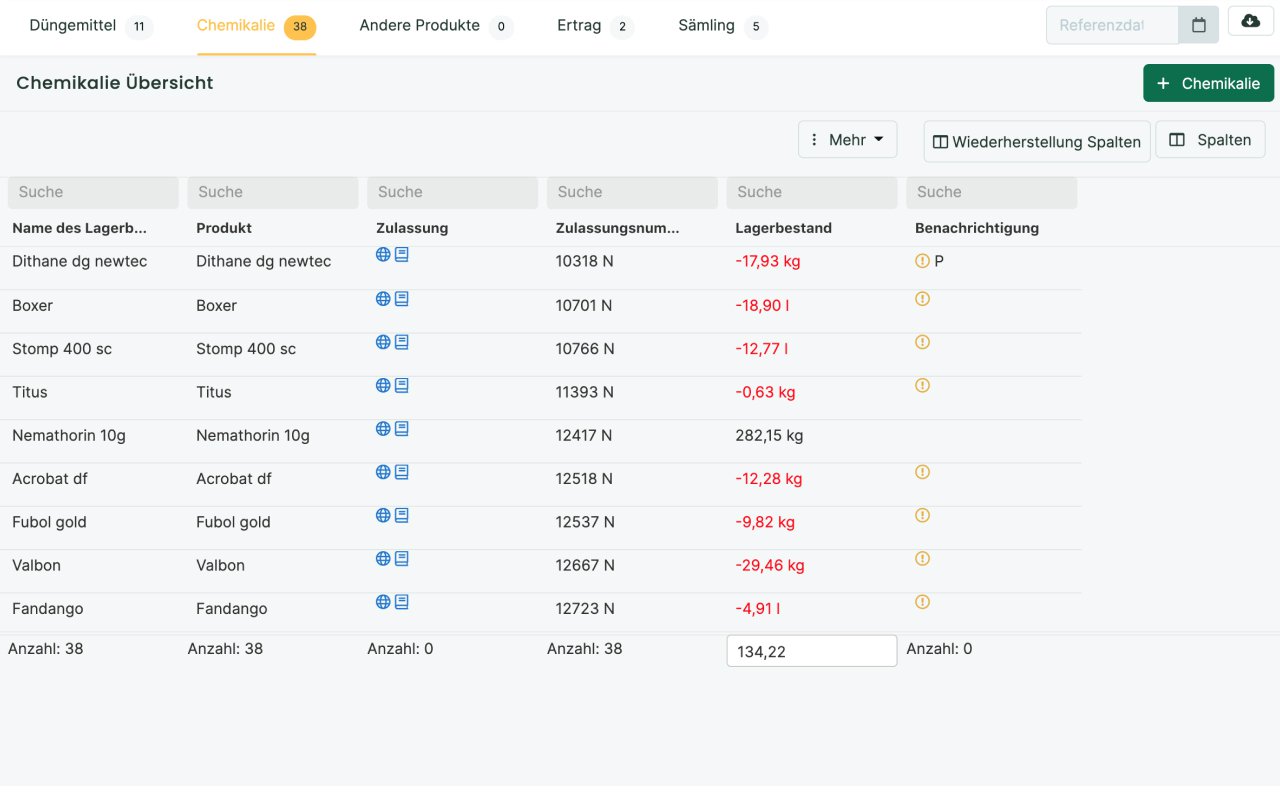Focus search field above Produkt column
This screenshot has width=1280, height=800.
(273, 192)
